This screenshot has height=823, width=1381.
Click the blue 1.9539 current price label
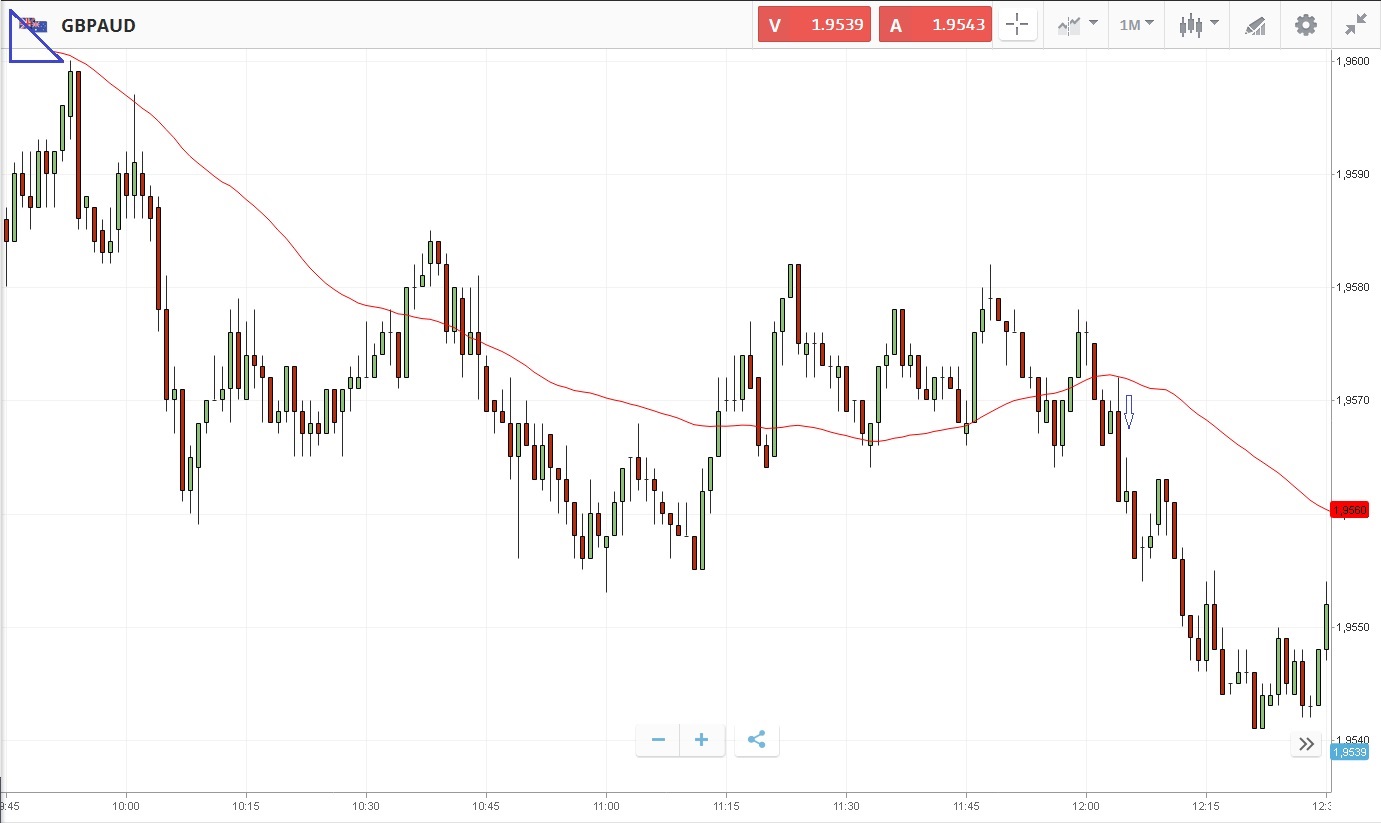click(1349, 752)
